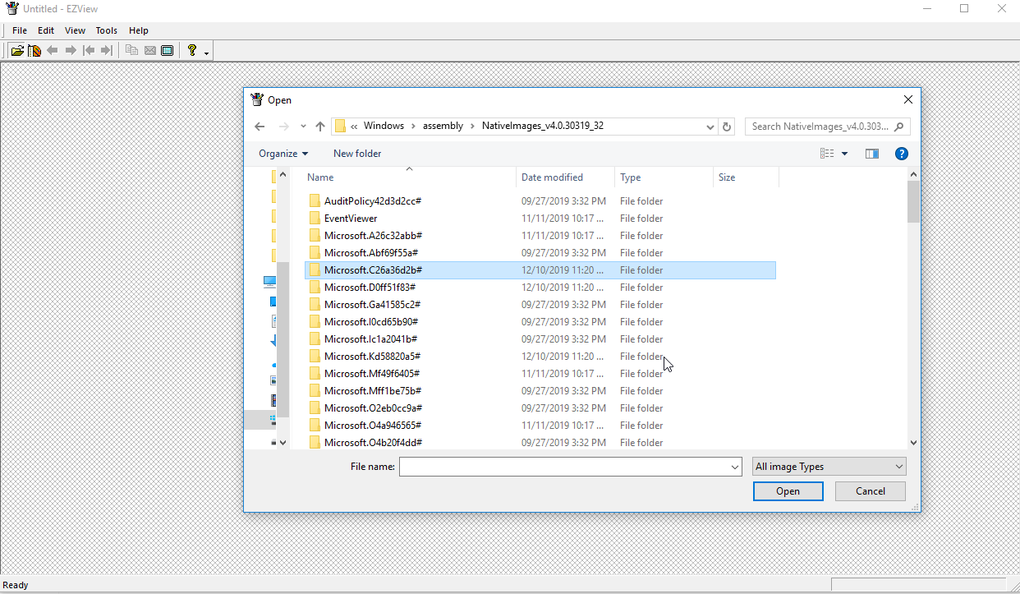Open the View menu
1020x594 pixels.
(75, 31)
